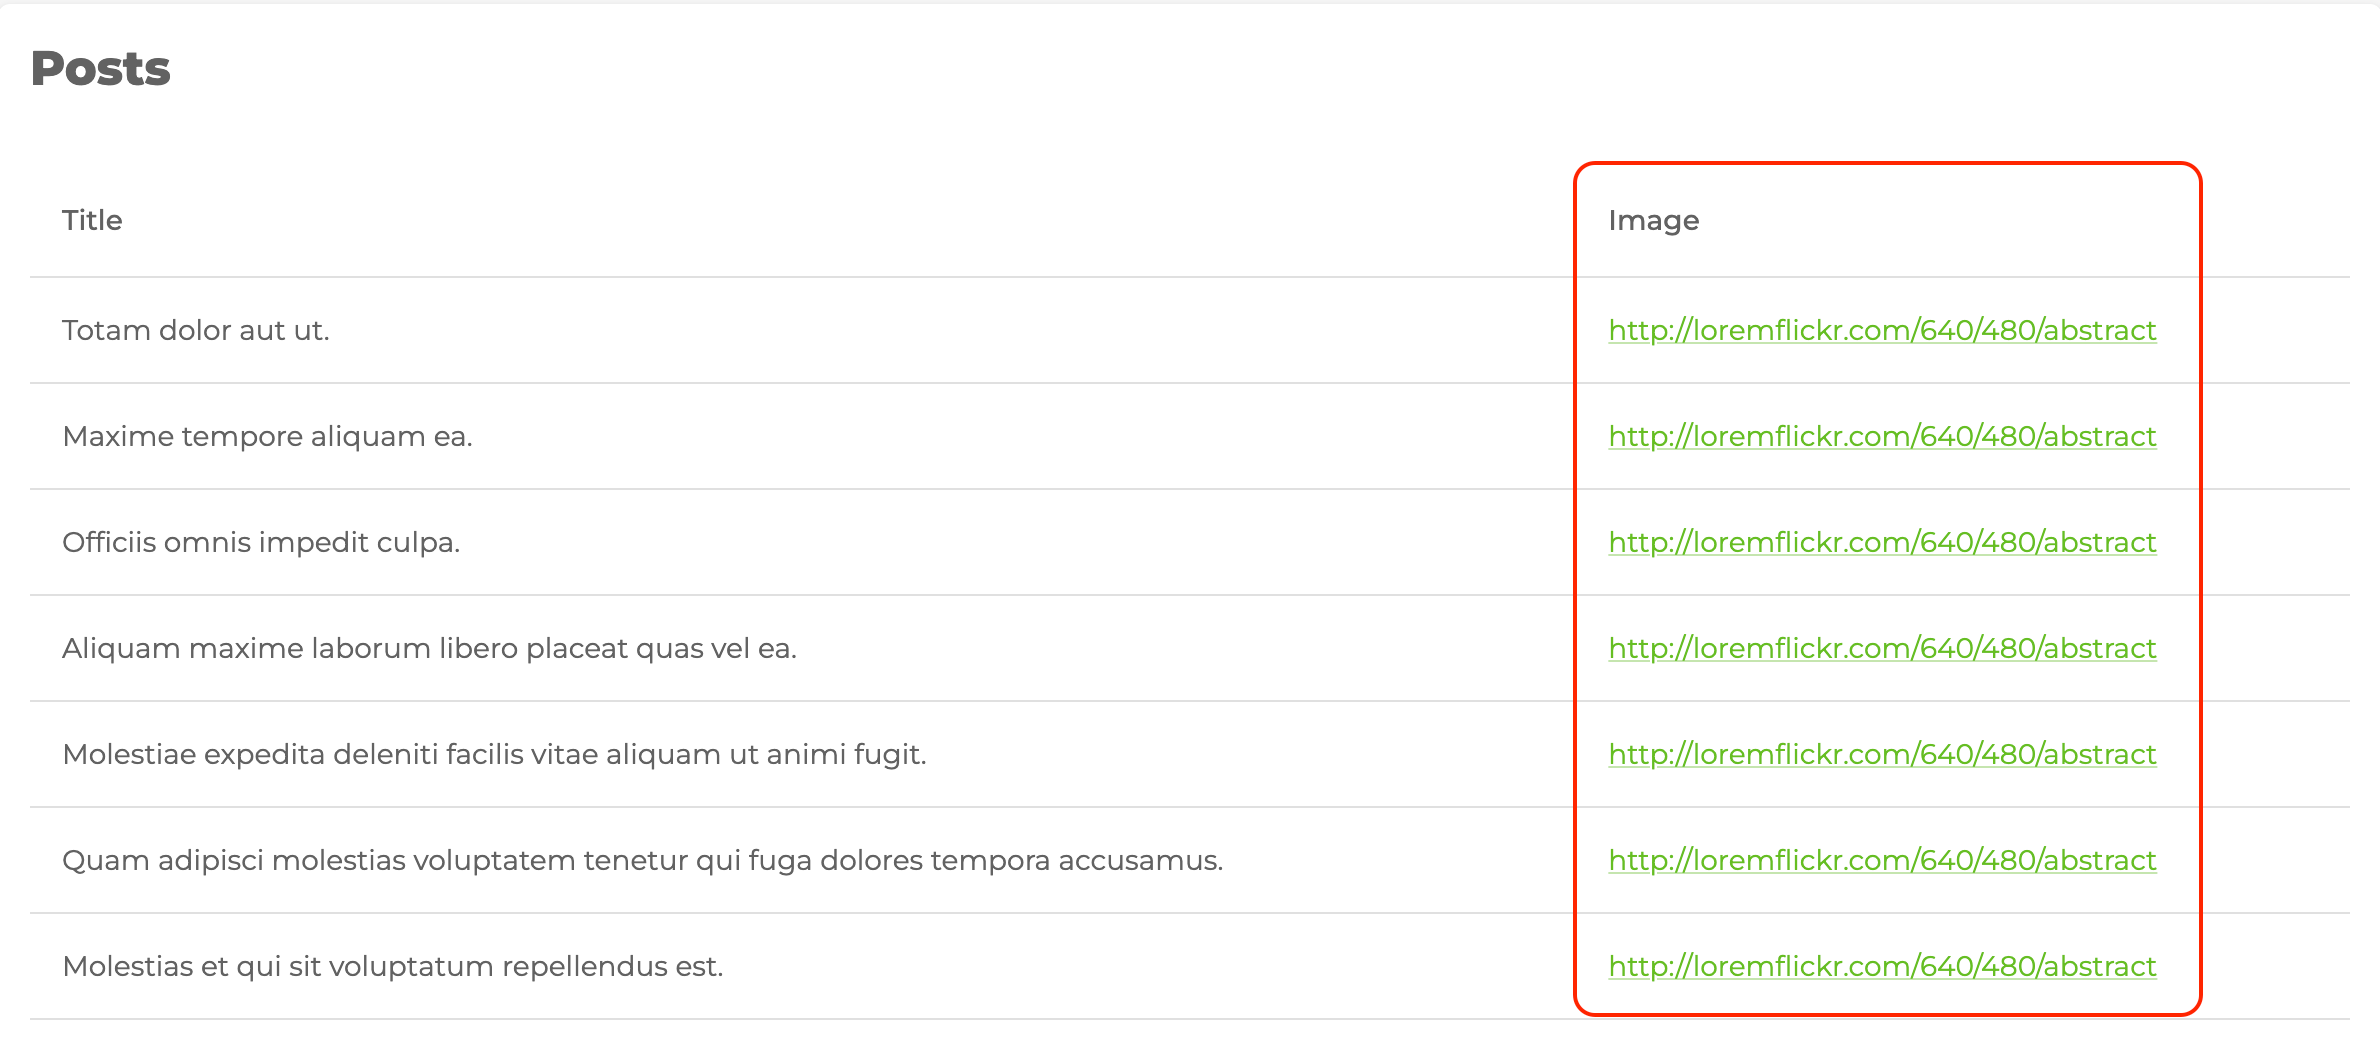Click the fourth loremflickr link in Image column
The height and width of the screenshot is (1058, 2380).
(x=1882, y=648)
